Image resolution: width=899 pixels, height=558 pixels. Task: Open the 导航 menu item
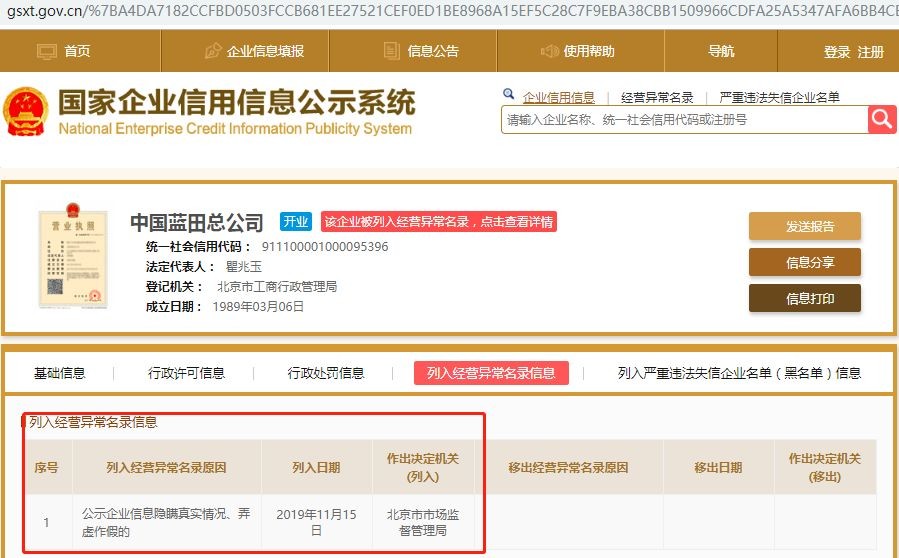point(721,51)
